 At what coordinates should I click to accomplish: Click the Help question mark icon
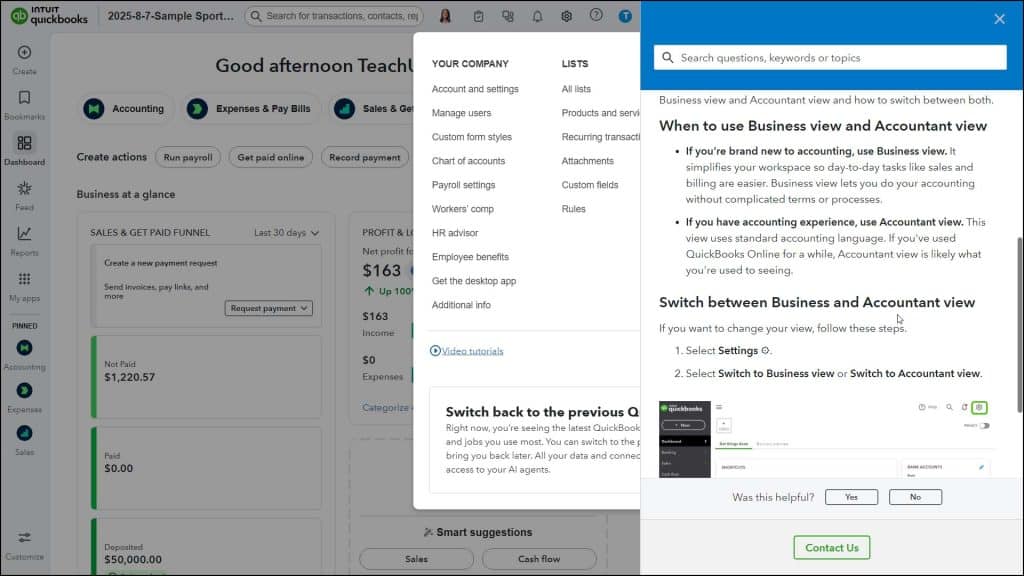point(597,16)
